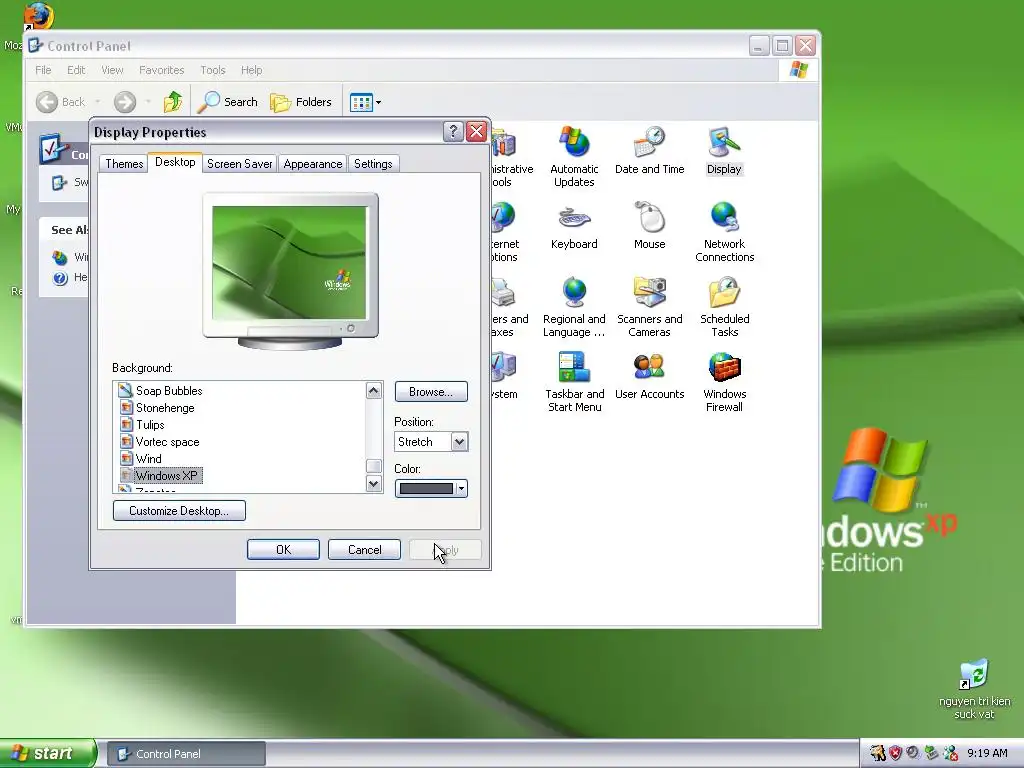1024x768 pixels.
Task: Switch to the Appearance tab
Action: pos(313,164)
